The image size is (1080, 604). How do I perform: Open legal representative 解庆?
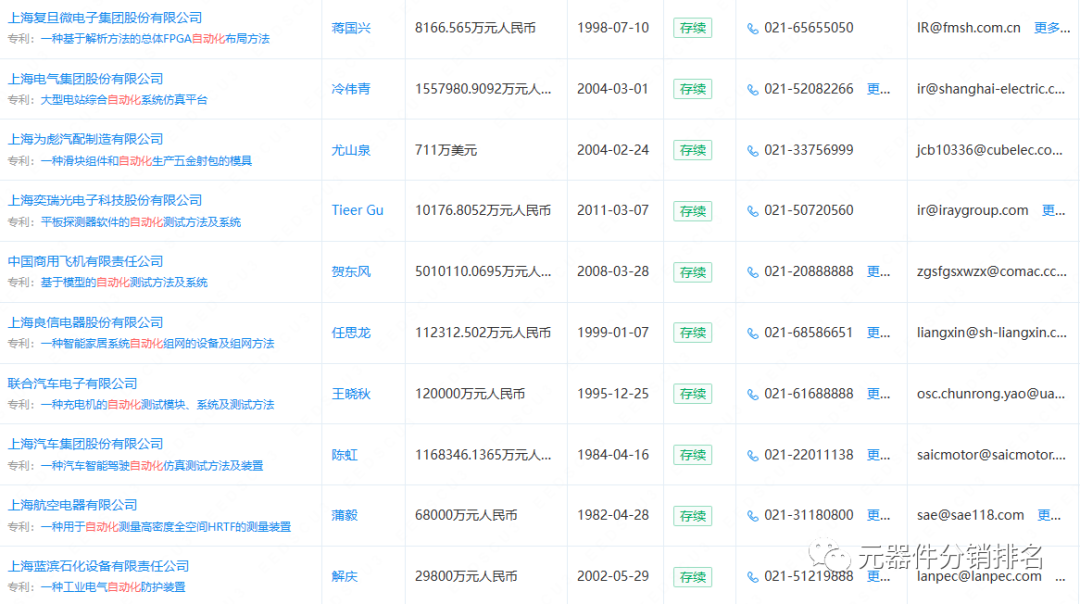(x=344, y=576)
